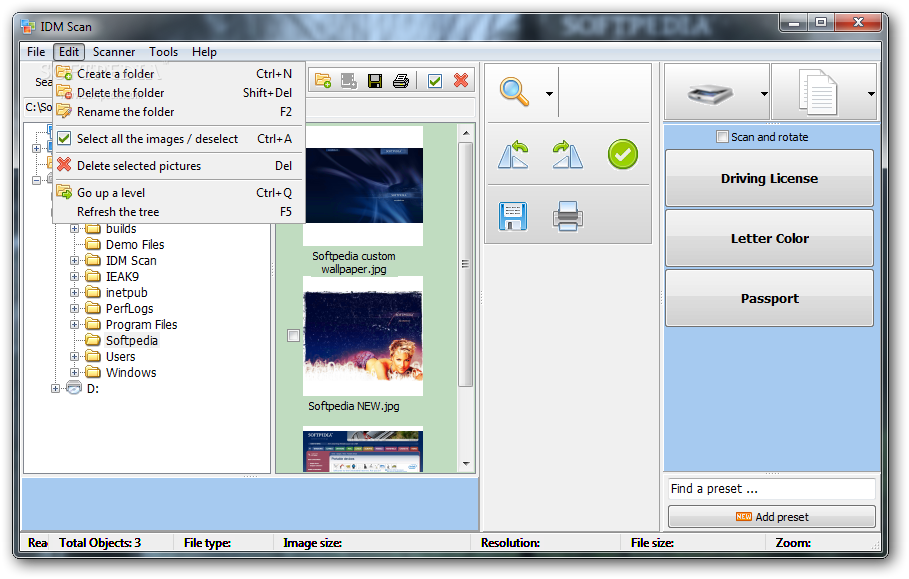909x579 pixels.
Task: Click the IDM Scan title bar app icon
Action: [x=28, y=27]
